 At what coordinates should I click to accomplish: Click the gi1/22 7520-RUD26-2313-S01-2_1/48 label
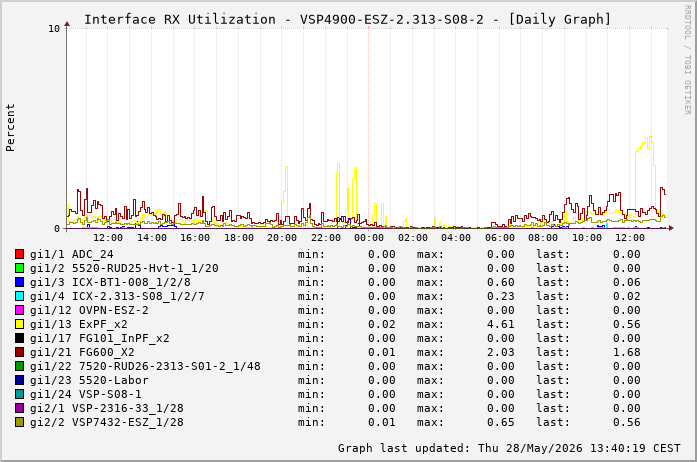145,366
